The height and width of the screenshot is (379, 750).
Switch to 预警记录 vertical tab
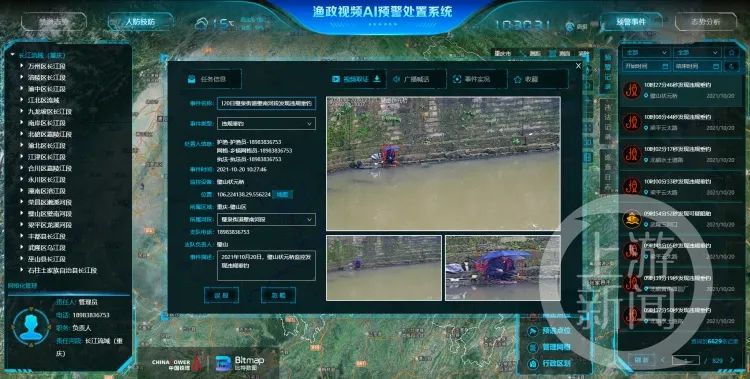coord(607,72)
